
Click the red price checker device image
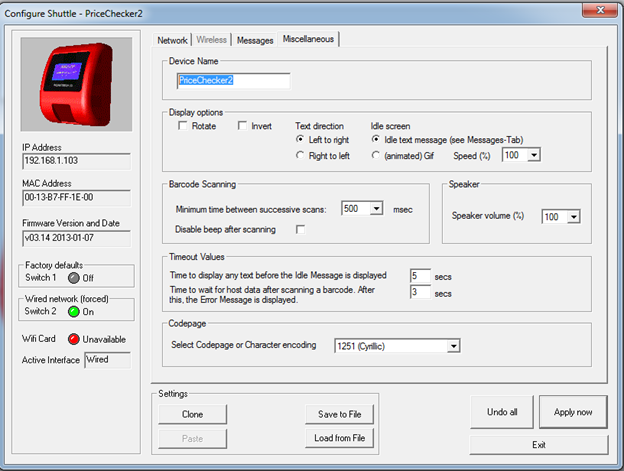pyautogui.click(x=76, y=84)
